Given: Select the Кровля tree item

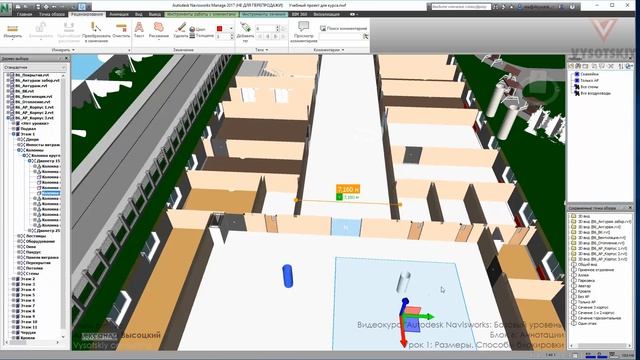Looking at the screenshot, I should (28, 338).
